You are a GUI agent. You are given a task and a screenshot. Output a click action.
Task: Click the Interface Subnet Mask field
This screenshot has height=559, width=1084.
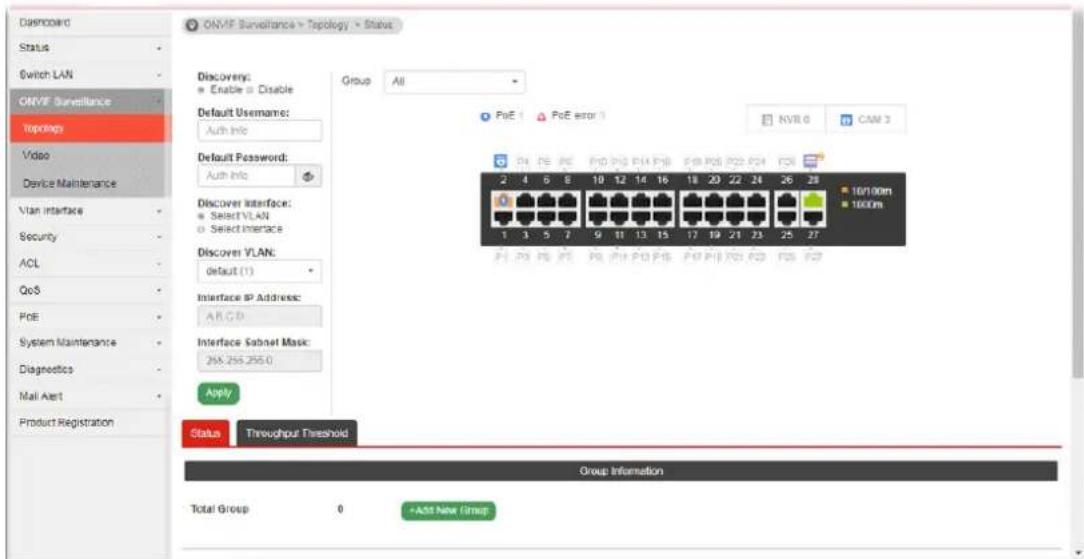[259, 361]
